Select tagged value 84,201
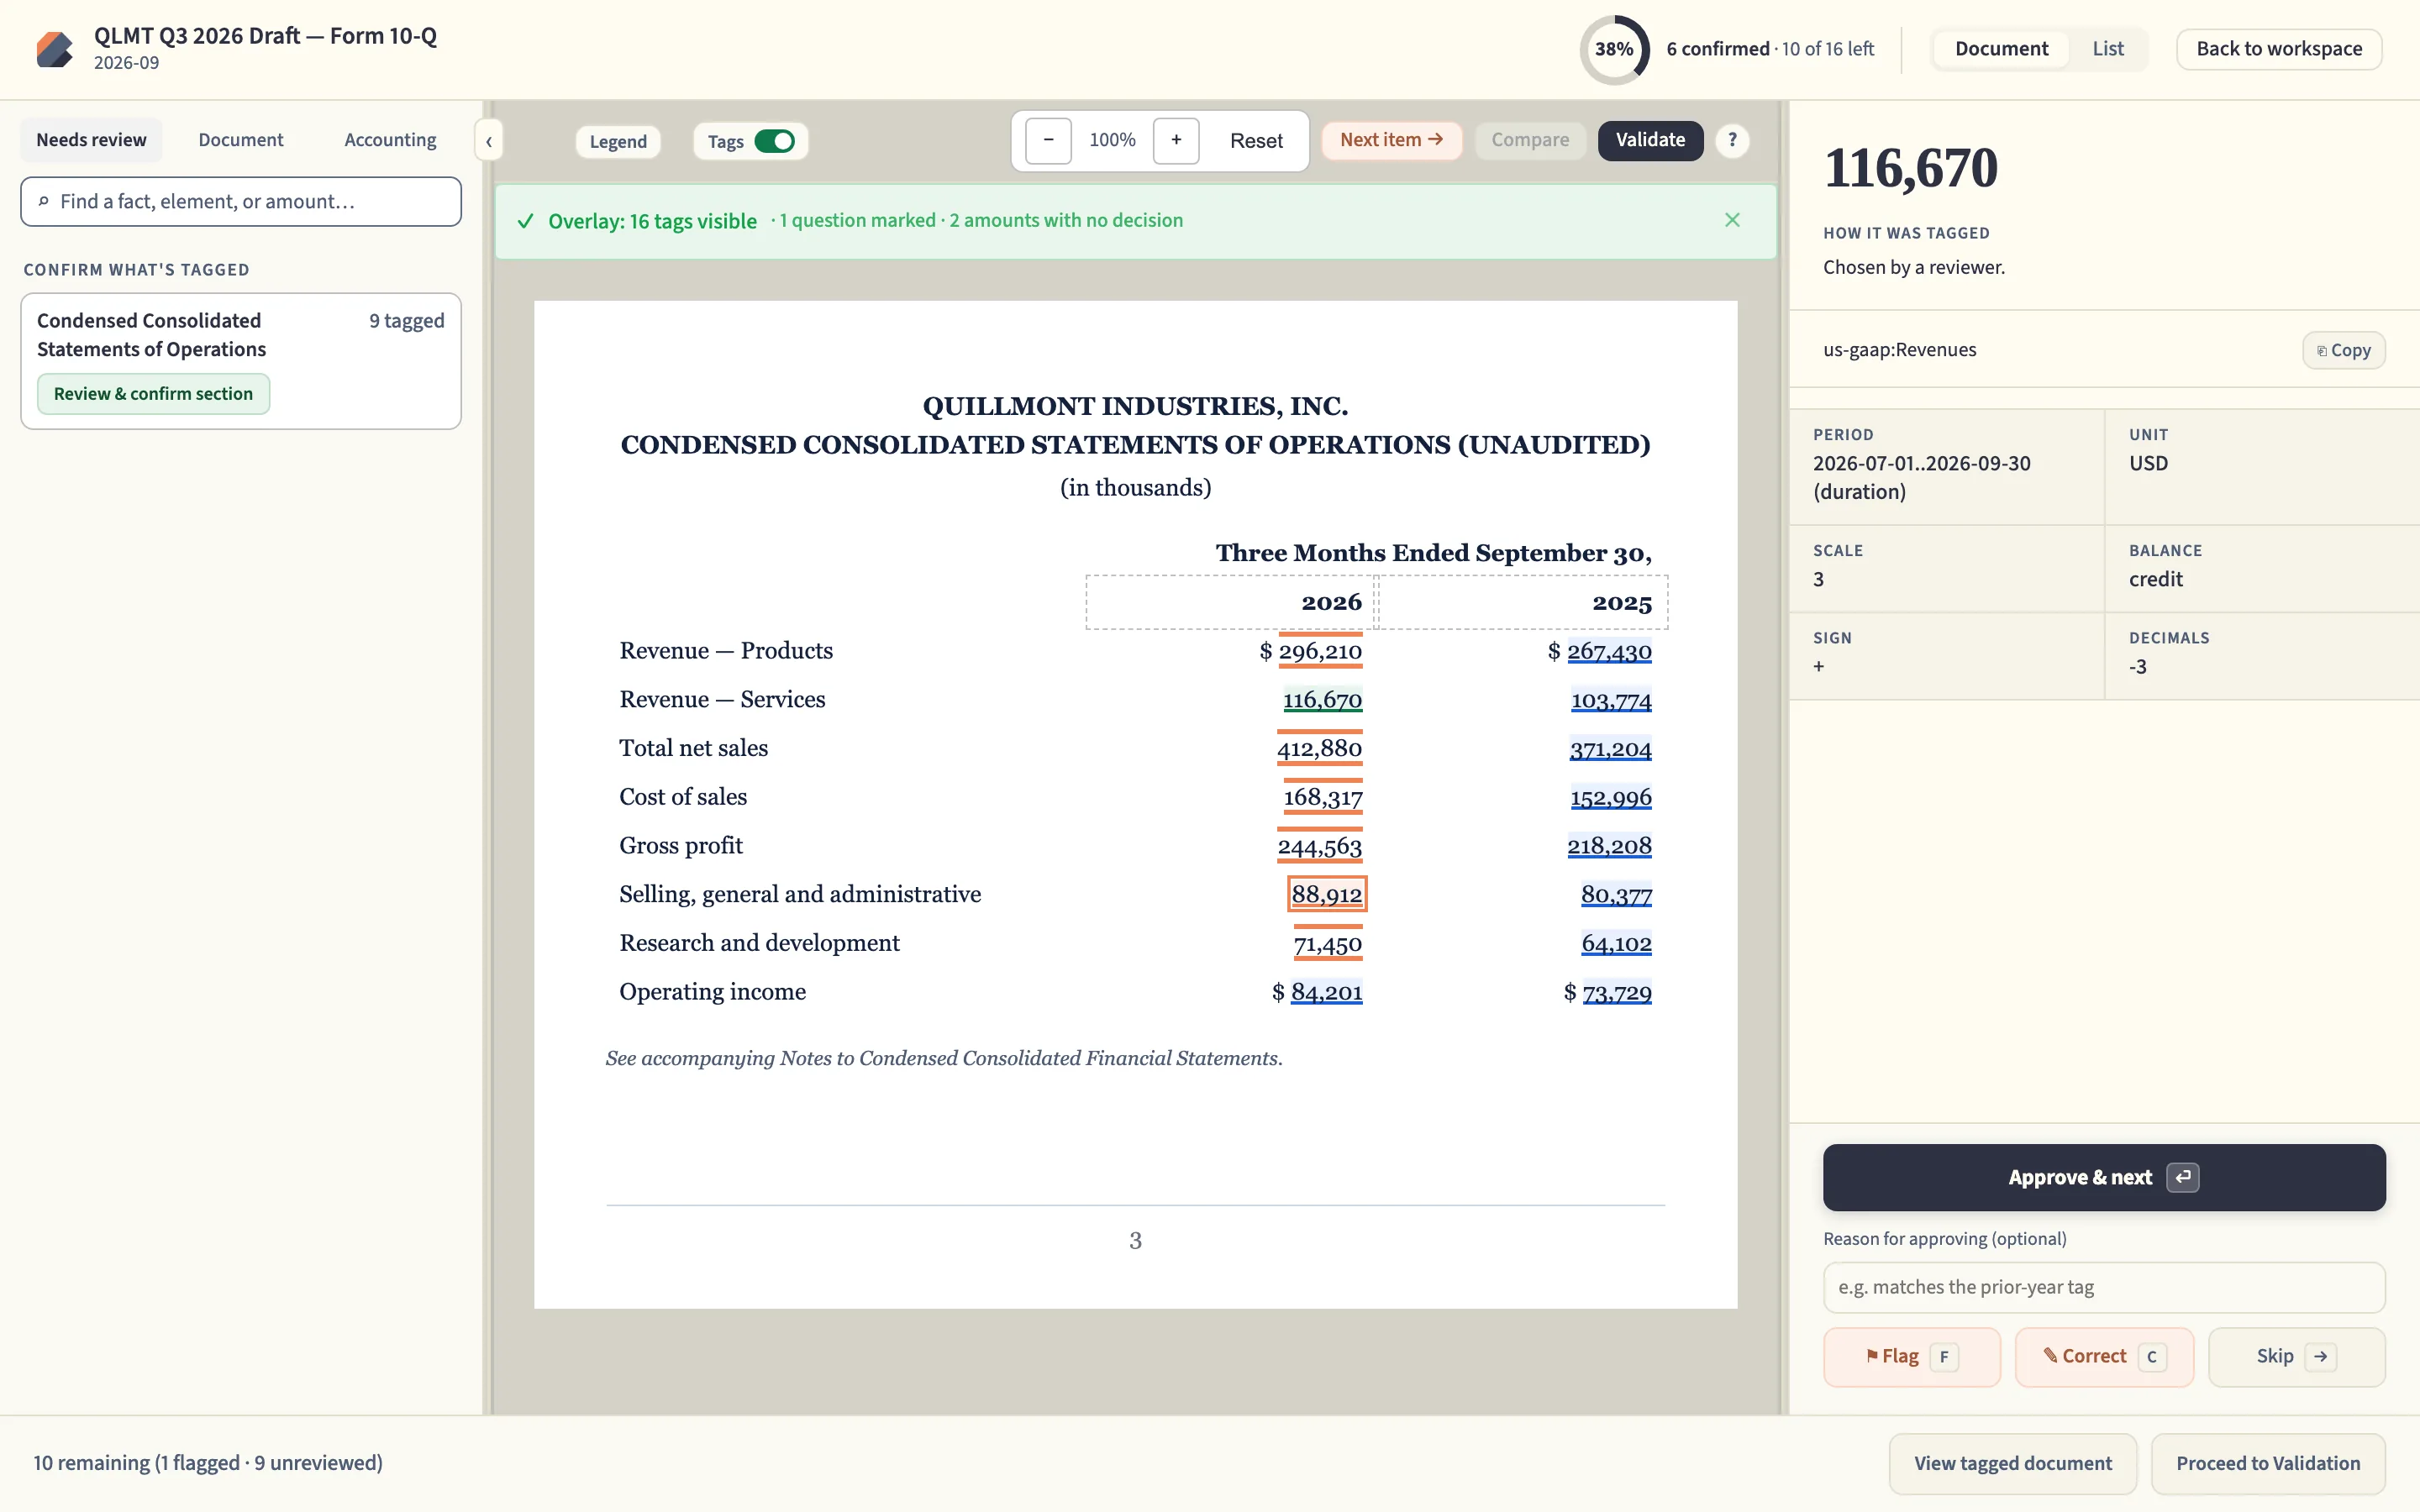 1326,992
